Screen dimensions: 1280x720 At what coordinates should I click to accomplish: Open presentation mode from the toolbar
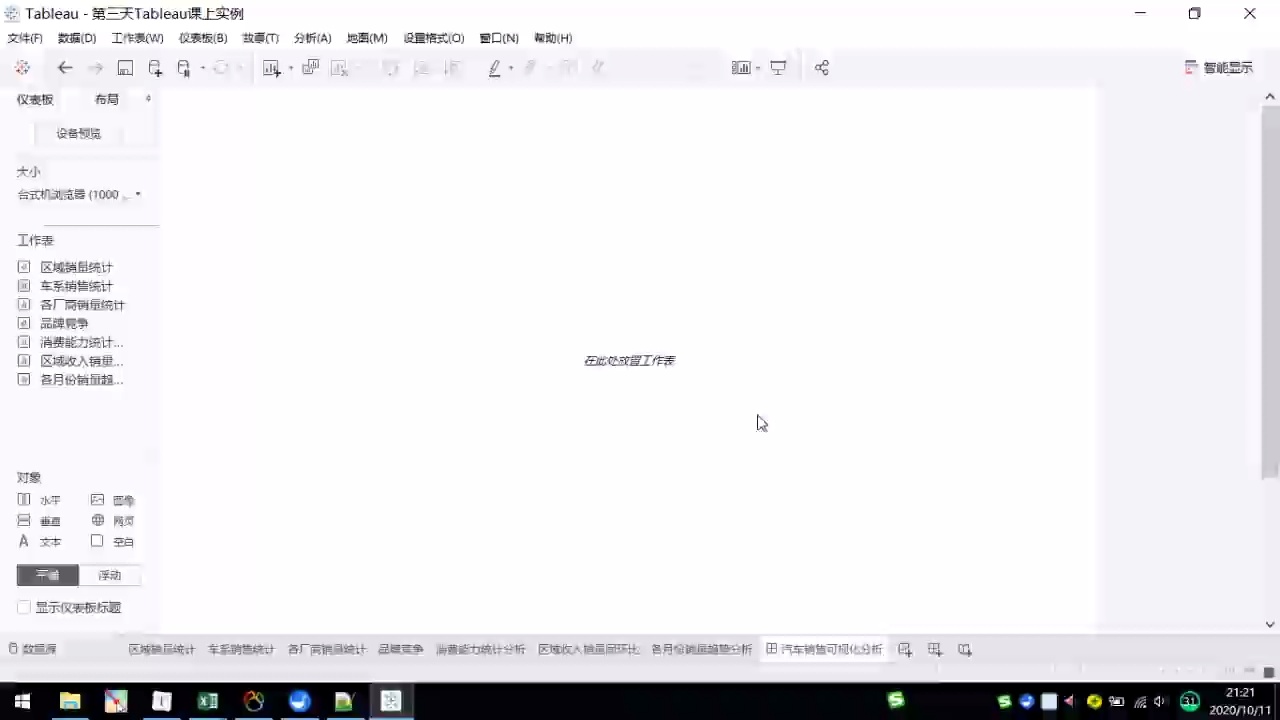pyautogui.click(x=778, y=68)
